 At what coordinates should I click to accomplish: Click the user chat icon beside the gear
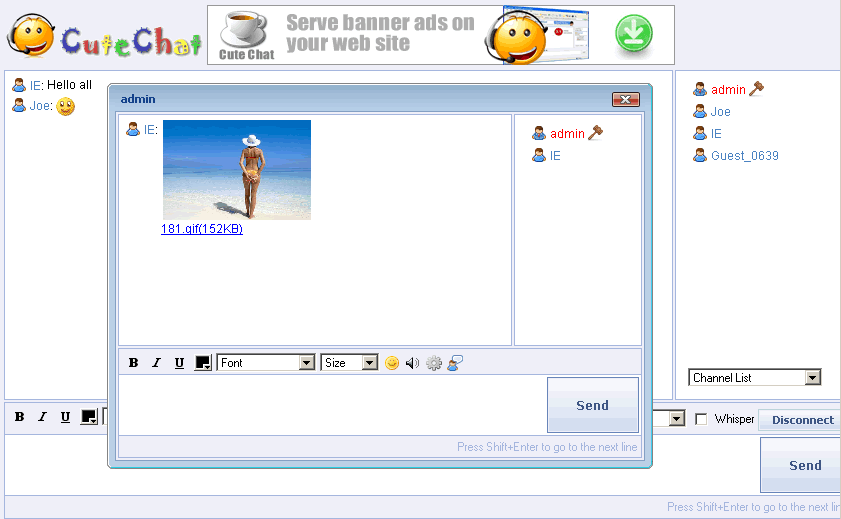point(455,363)
